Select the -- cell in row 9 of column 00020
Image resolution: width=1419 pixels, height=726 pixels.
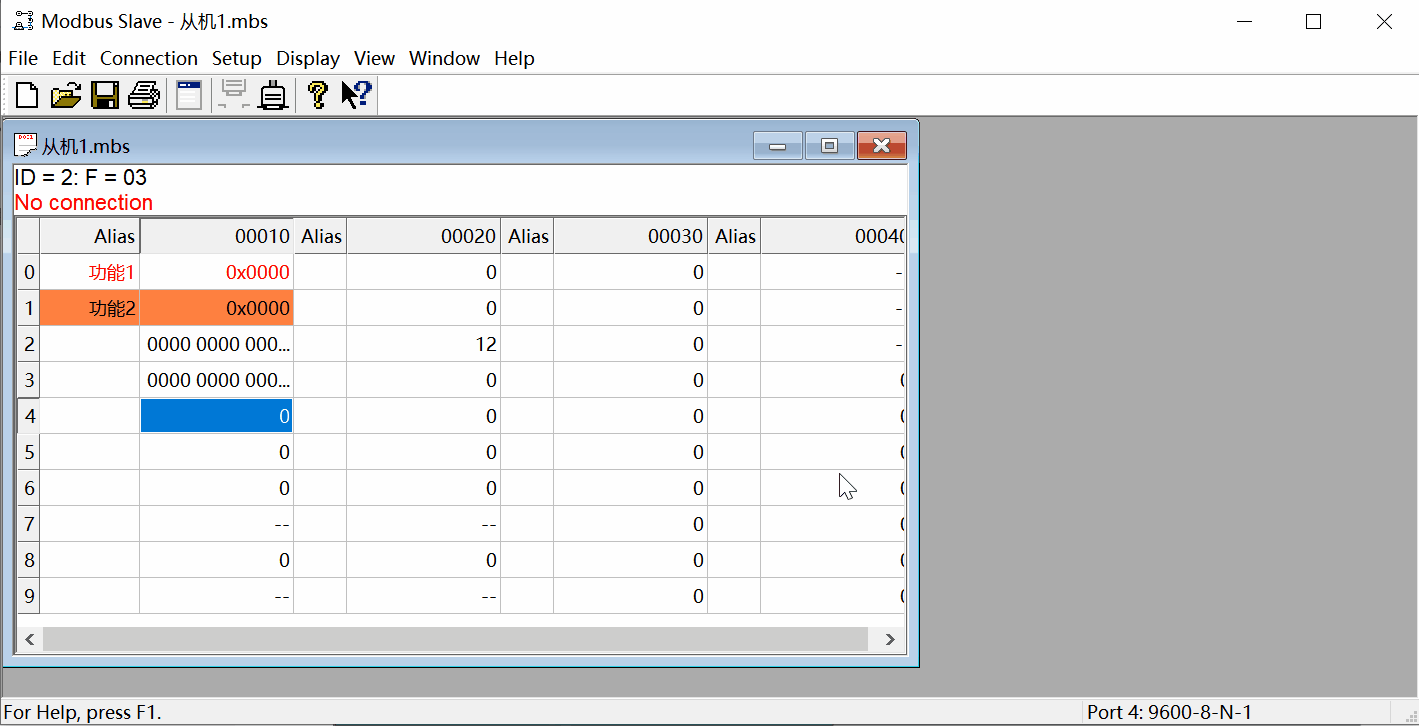point(424,596)
